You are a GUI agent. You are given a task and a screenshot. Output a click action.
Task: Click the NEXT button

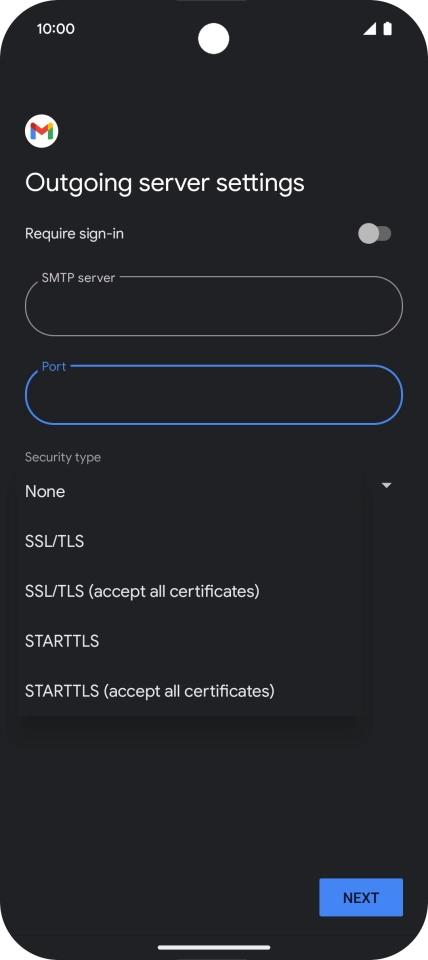point(361,898)
